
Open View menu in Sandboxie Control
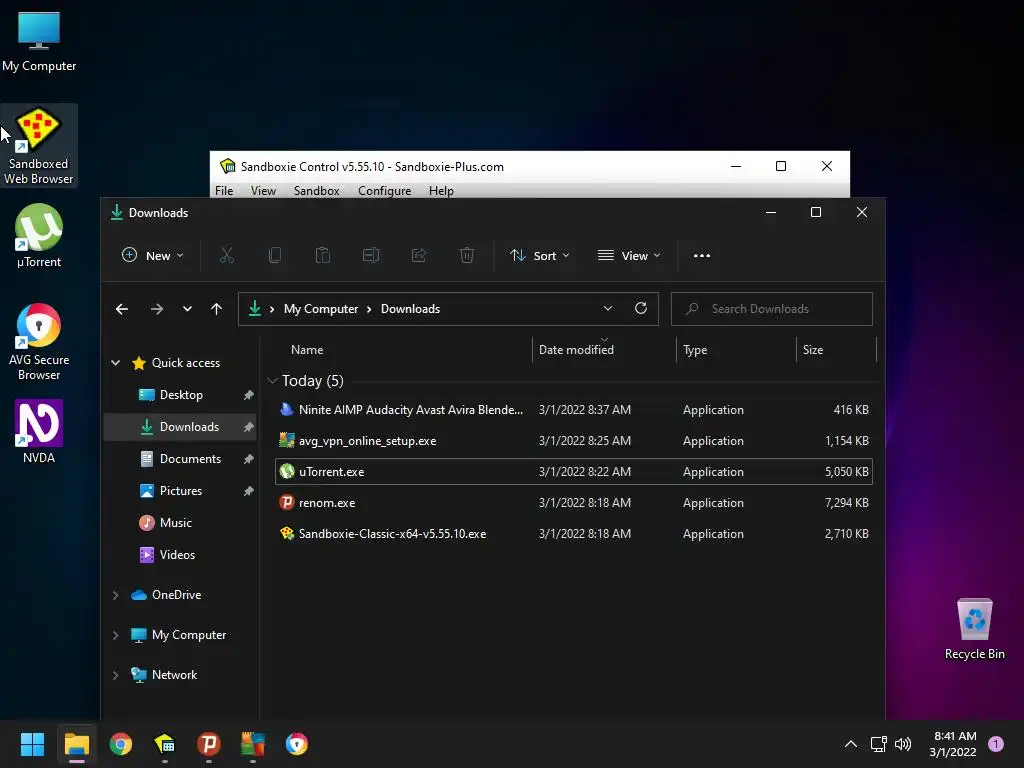[x=263, y=191]
